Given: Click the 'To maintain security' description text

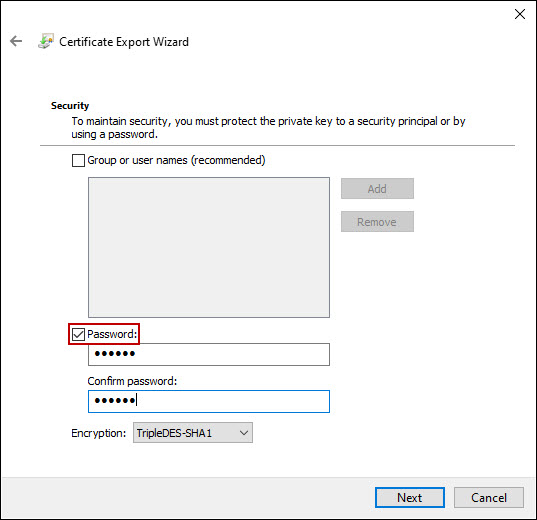Looking at the screenshot, I should 268,127.
